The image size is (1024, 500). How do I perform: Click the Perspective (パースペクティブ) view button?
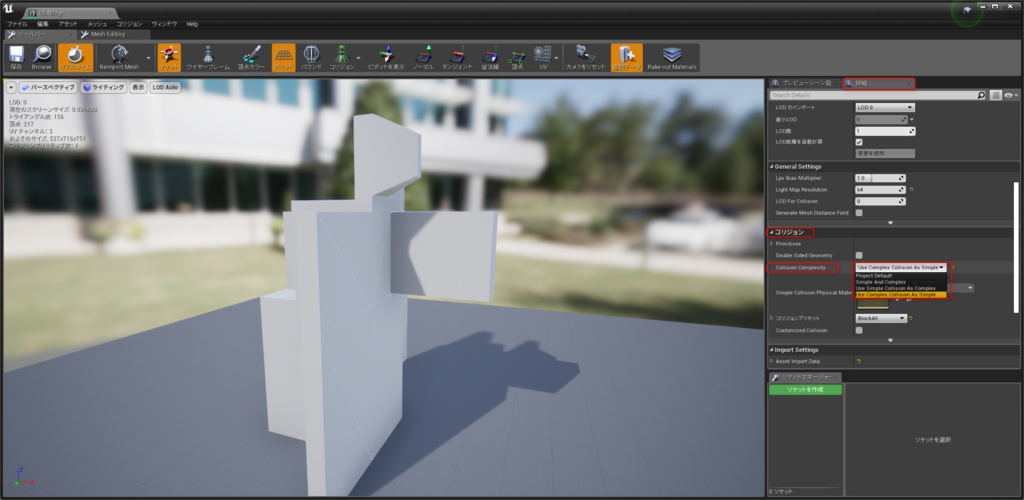(x=48, y=87)
